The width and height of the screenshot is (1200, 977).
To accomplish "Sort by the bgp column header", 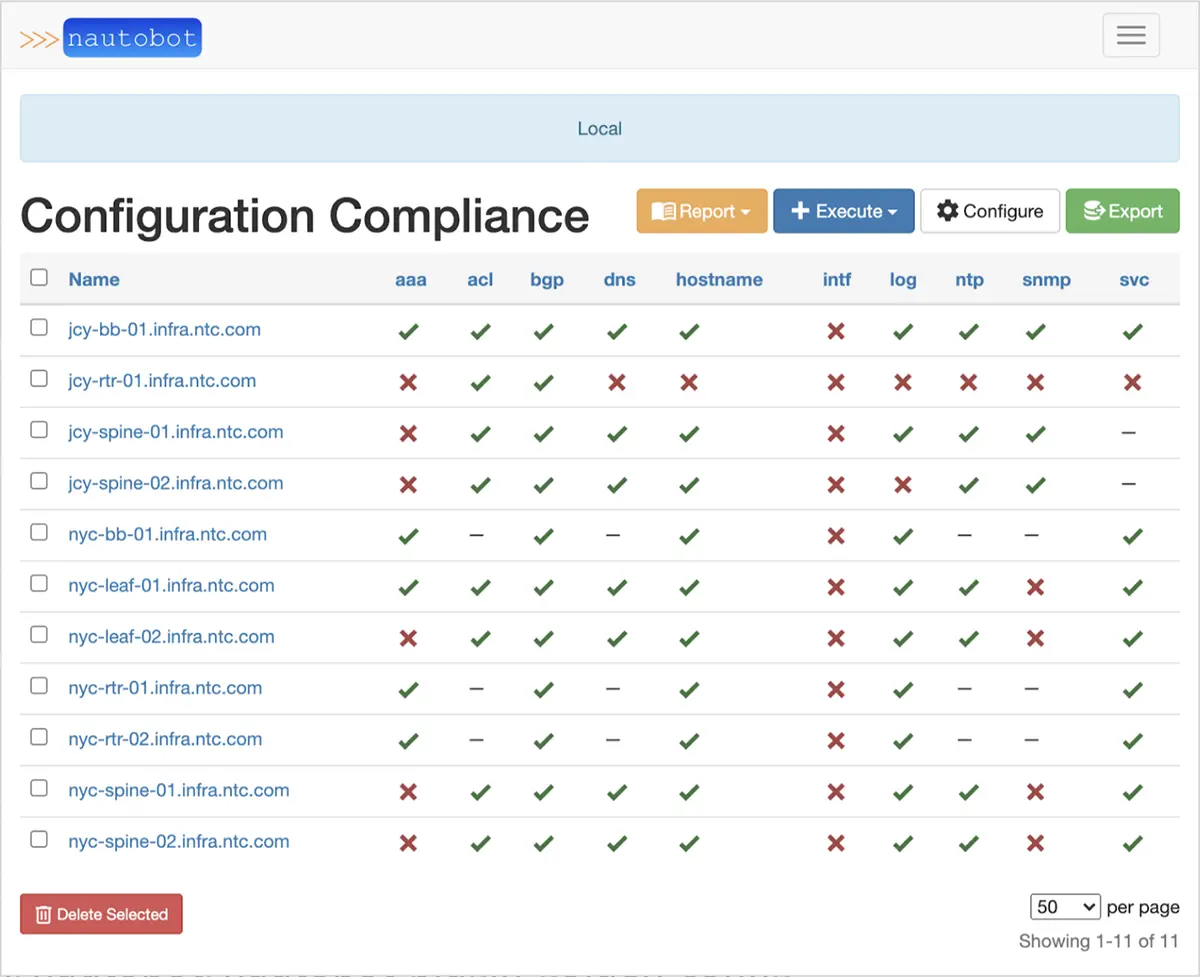I will (547, 280).
